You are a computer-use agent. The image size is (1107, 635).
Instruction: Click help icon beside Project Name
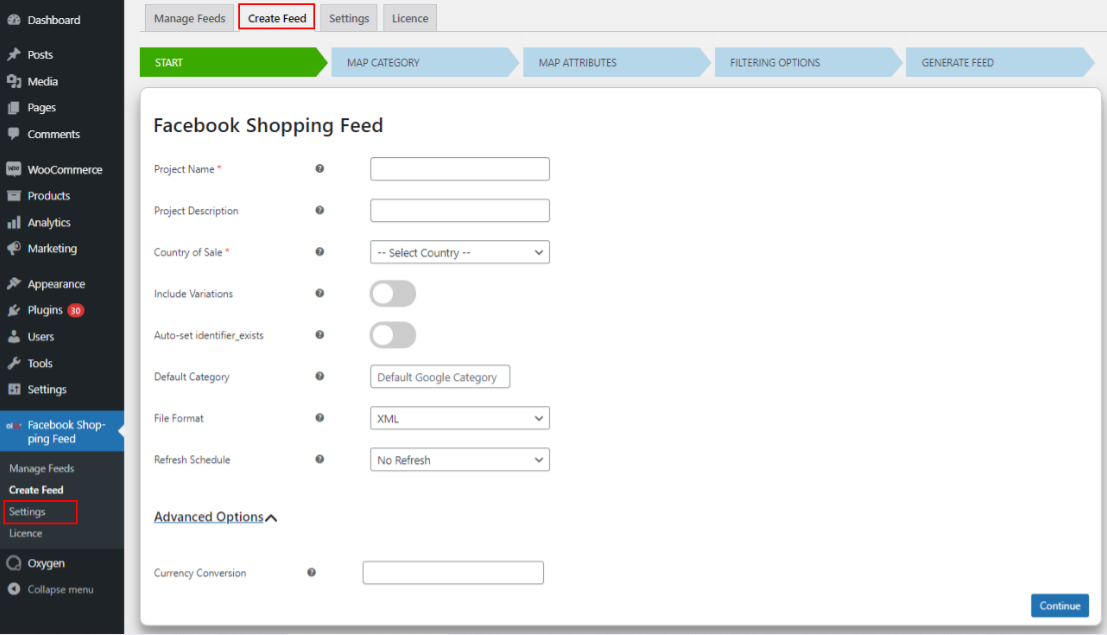pos(320,169)
